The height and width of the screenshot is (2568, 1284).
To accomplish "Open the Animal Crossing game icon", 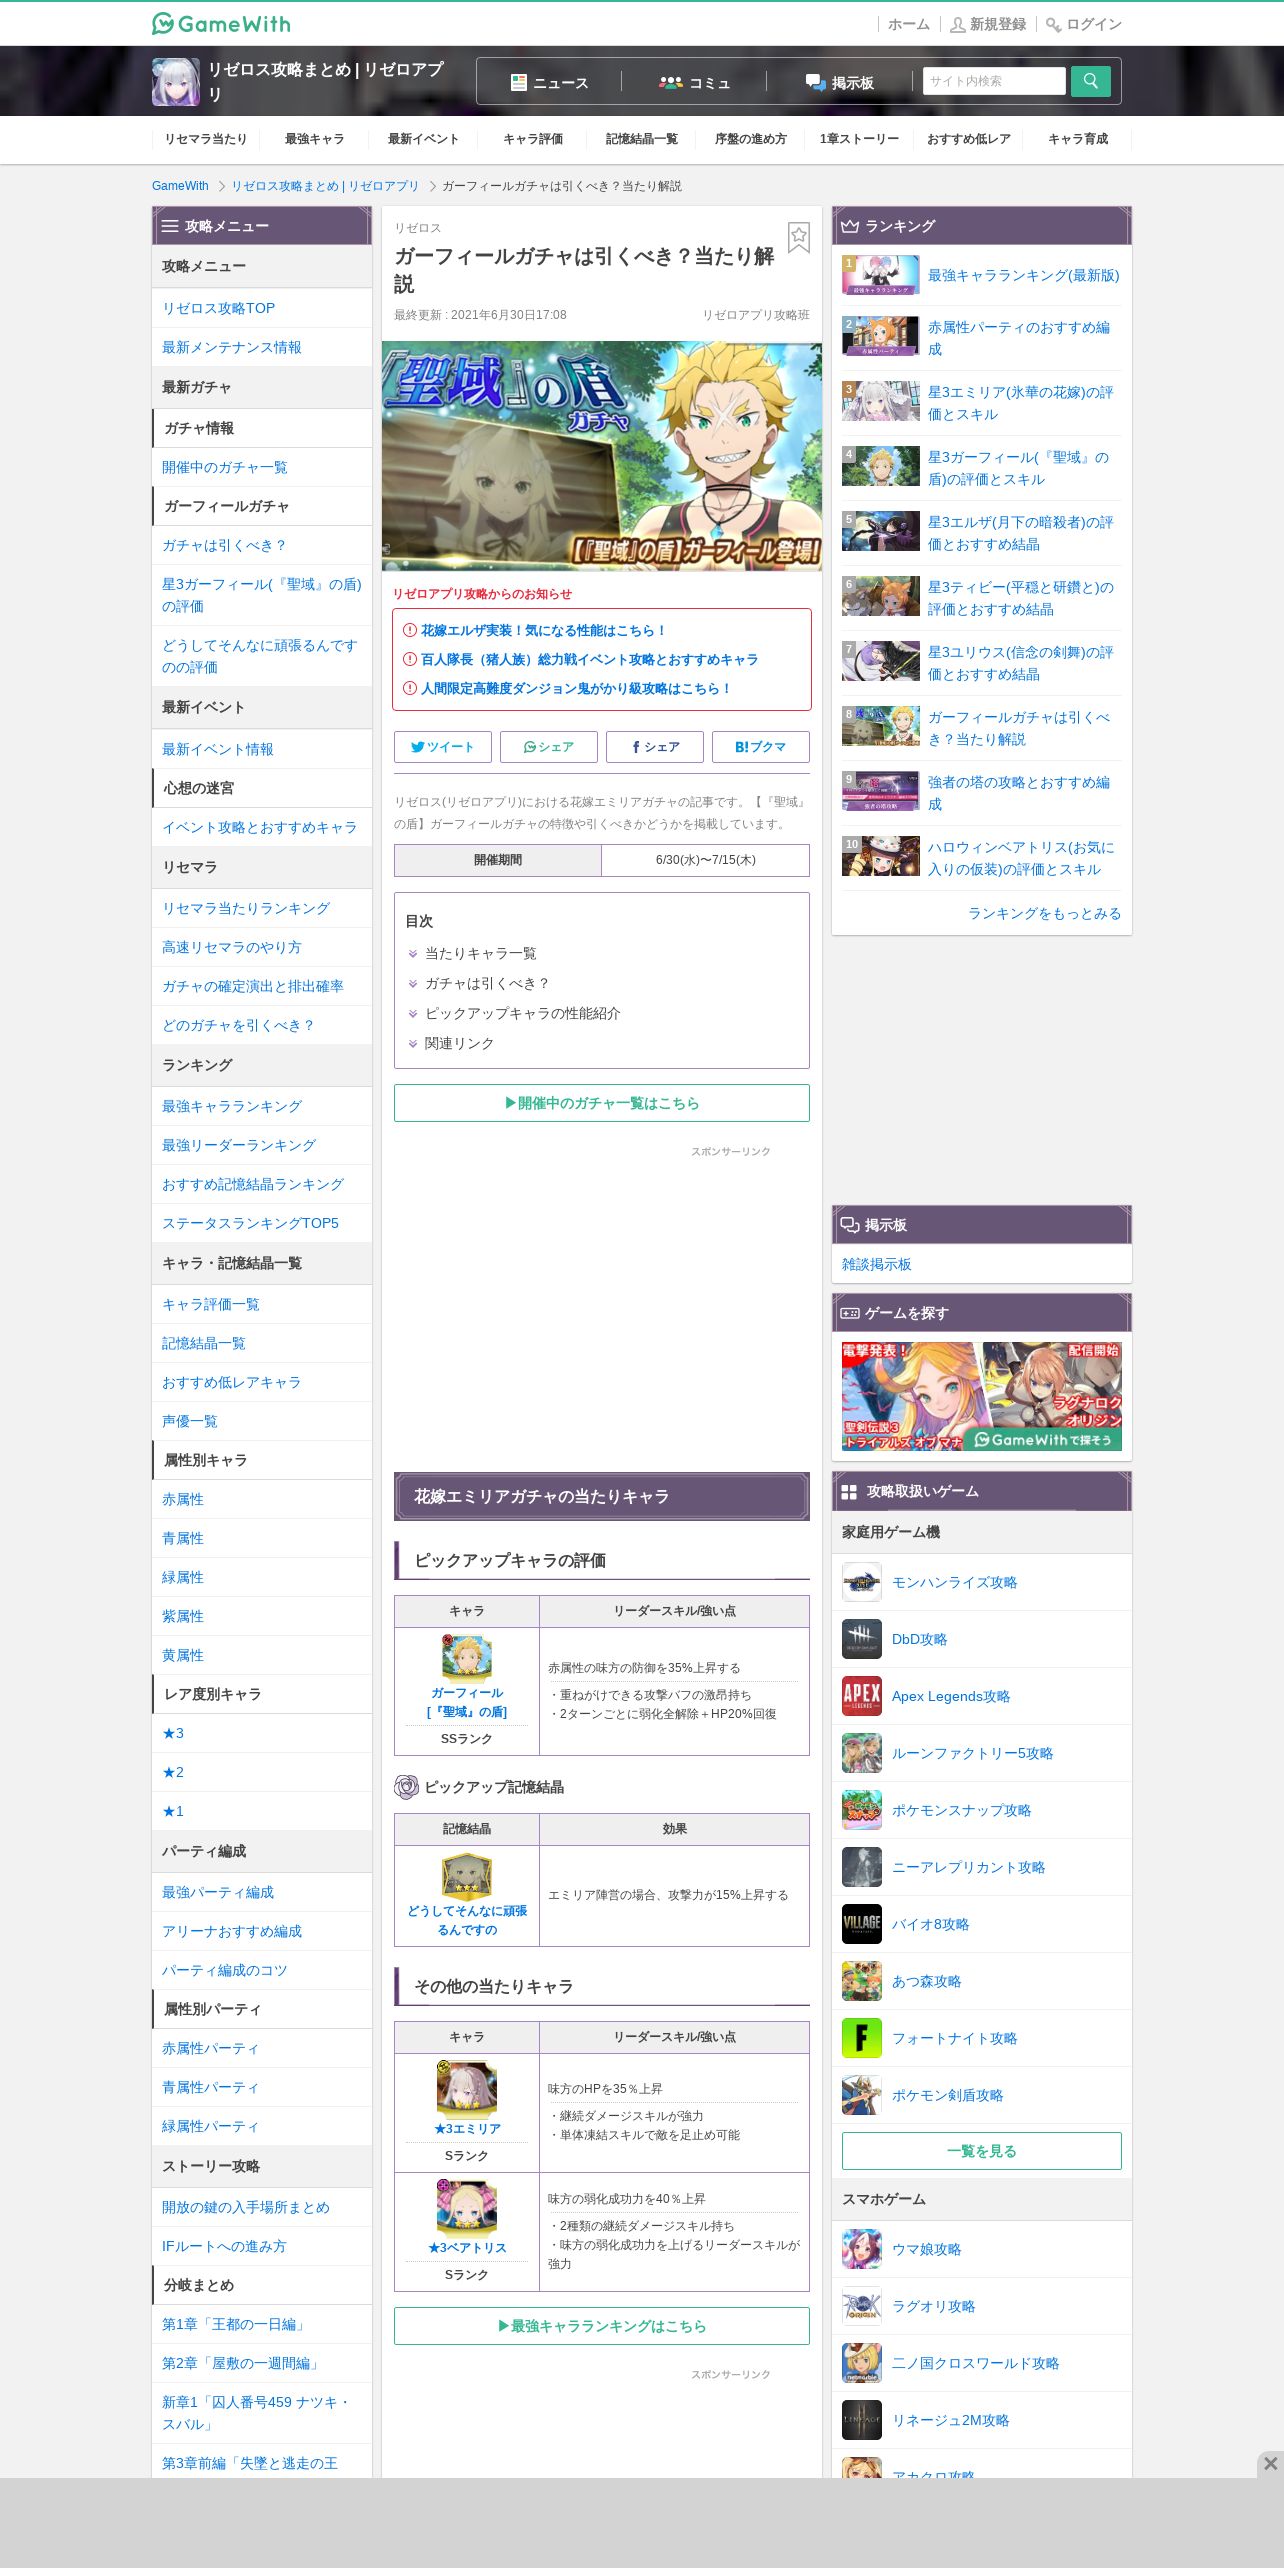I will coord(861,1981).
